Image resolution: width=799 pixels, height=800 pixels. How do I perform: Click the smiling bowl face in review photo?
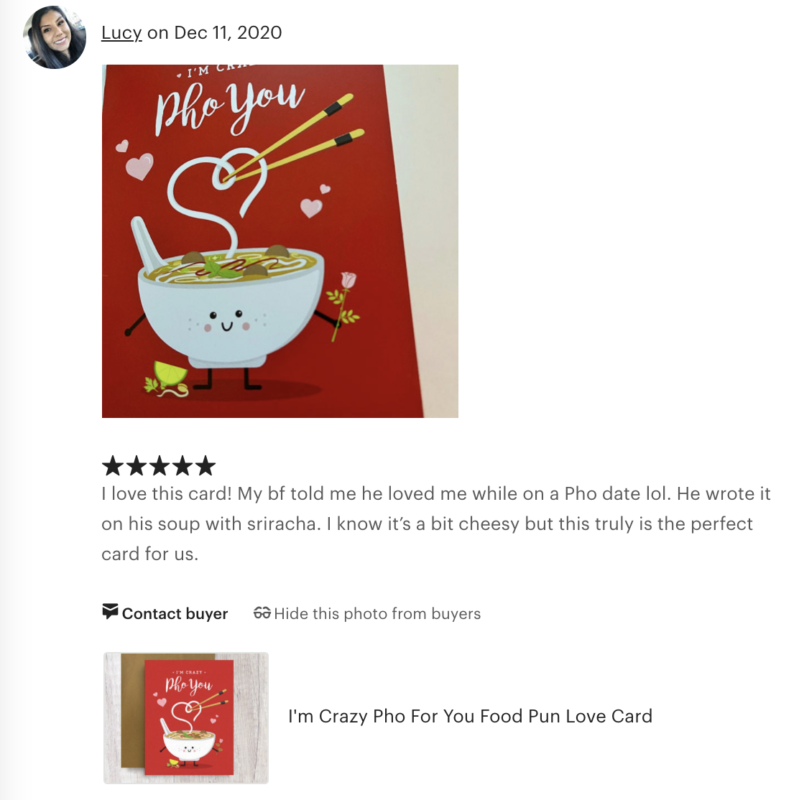pyautogui.click(x=227, y=320)
